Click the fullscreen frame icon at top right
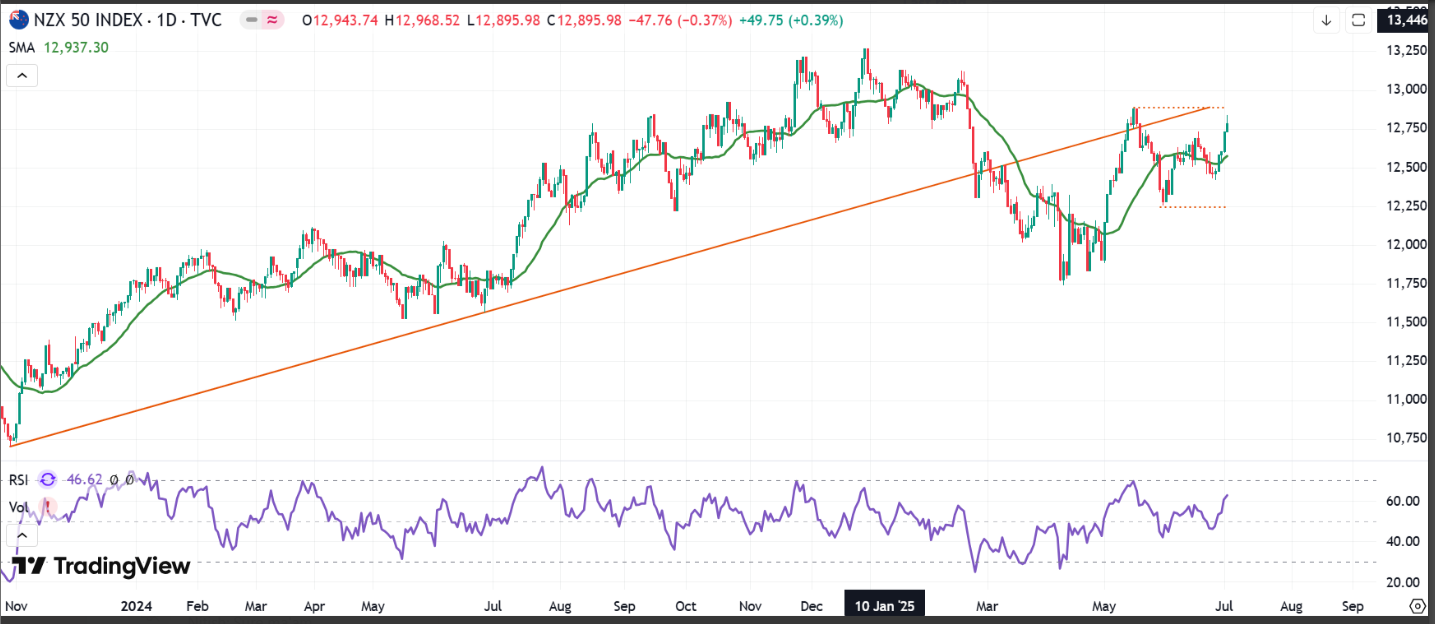 [1358, 20]
